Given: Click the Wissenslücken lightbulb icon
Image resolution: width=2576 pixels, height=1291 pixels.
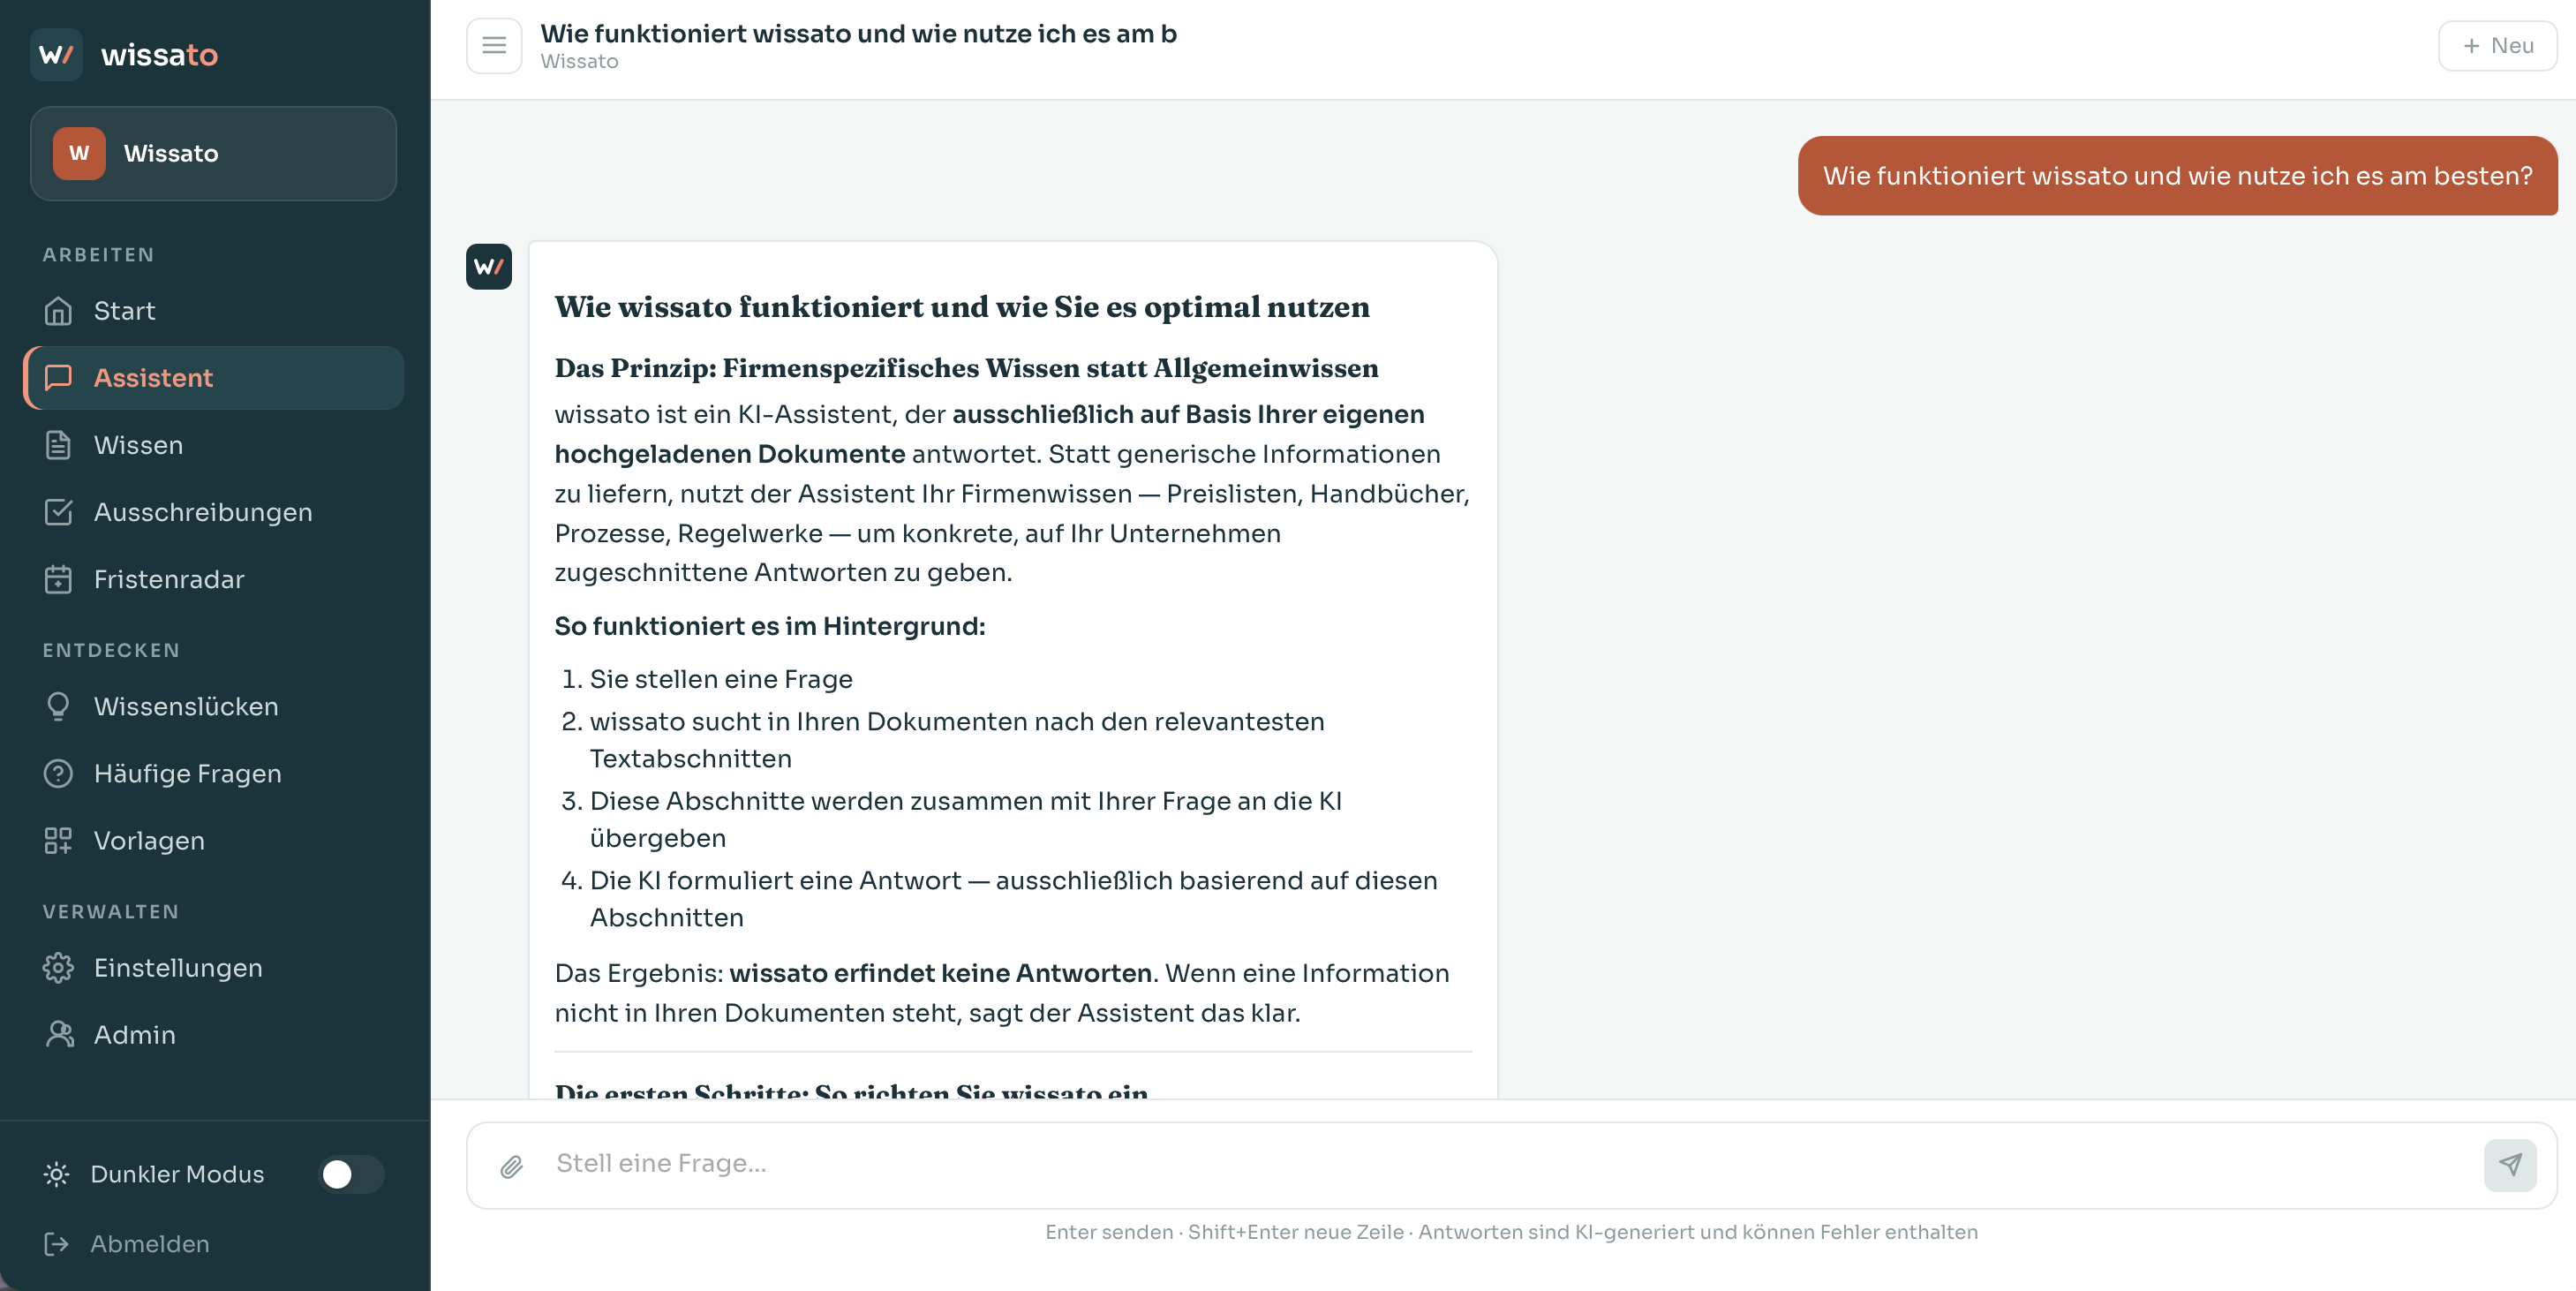Looking at the screenshot, I should pyautogui.click(x=58, y=706).
